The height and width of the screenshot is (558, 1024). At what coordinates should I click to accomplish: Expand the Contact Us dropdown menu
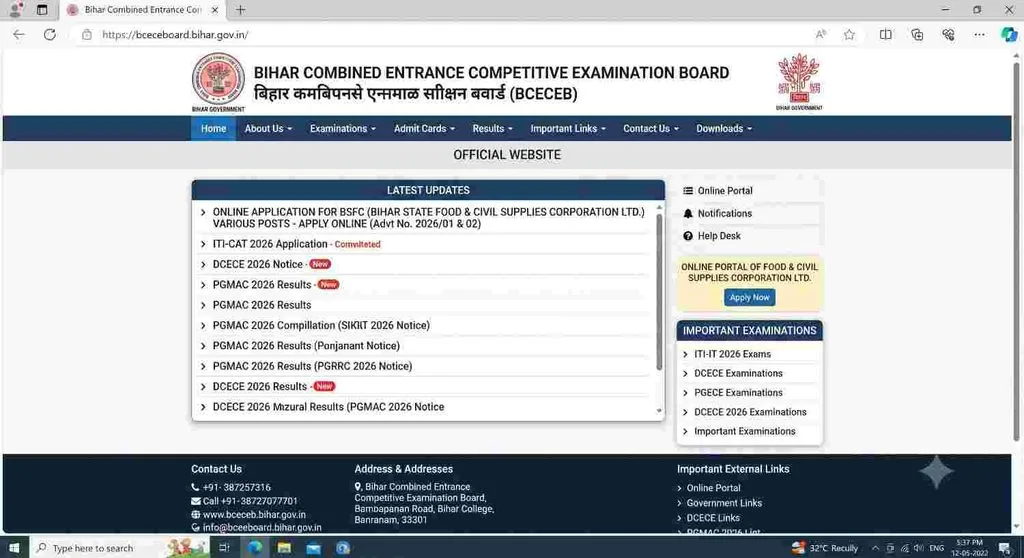(x=651, y=129)
